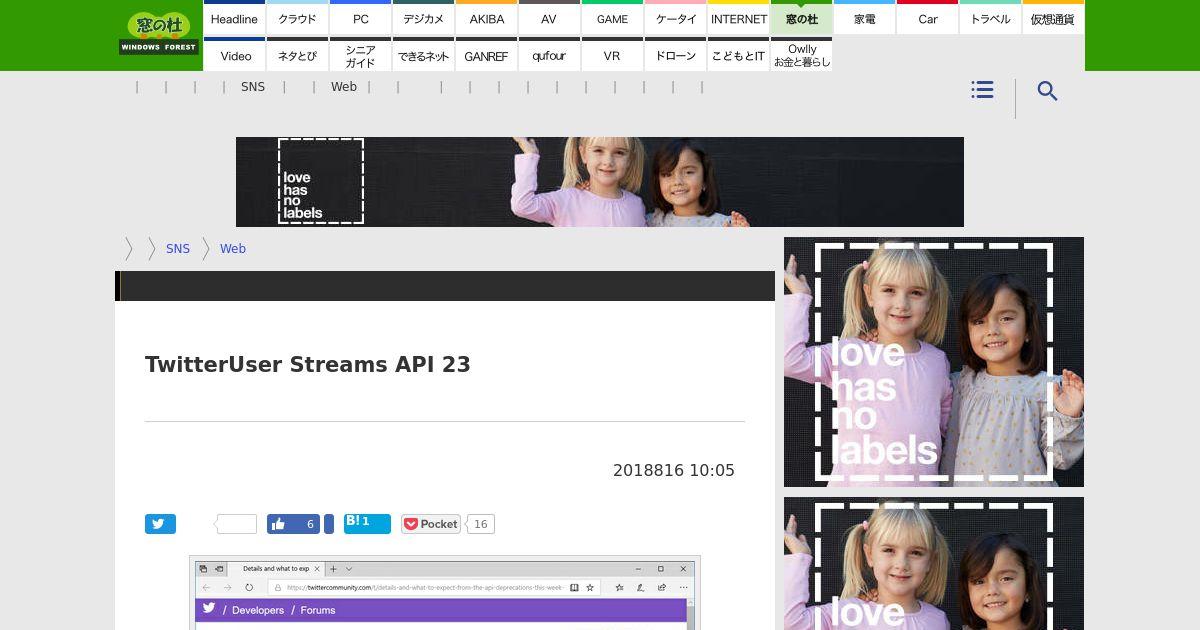This screenshot has height=630, width=1200.
Task: Open the hamburger list menu icon
Action: point(982,90)
